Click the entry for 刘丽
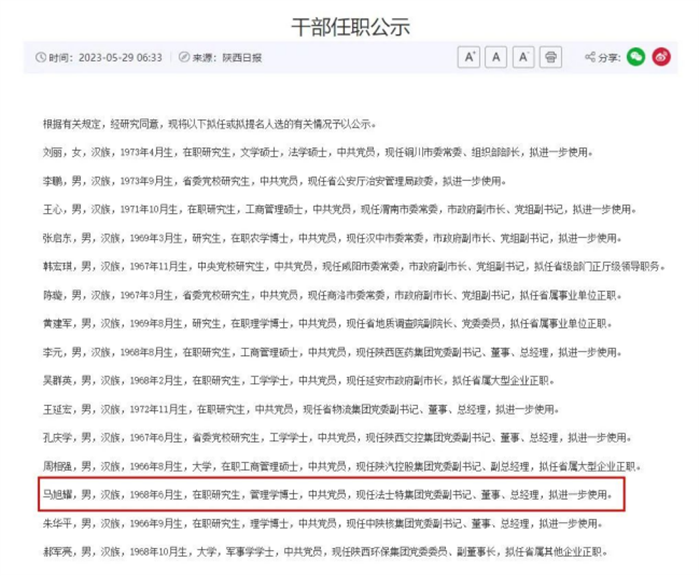 pos(318,153)
